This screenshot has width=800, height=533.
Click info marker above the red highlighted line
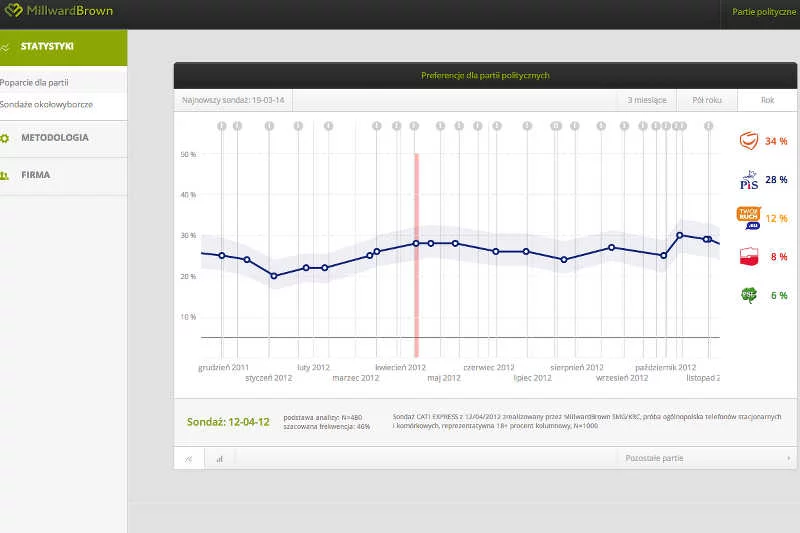pyautogui.click(x=414, y=126)
